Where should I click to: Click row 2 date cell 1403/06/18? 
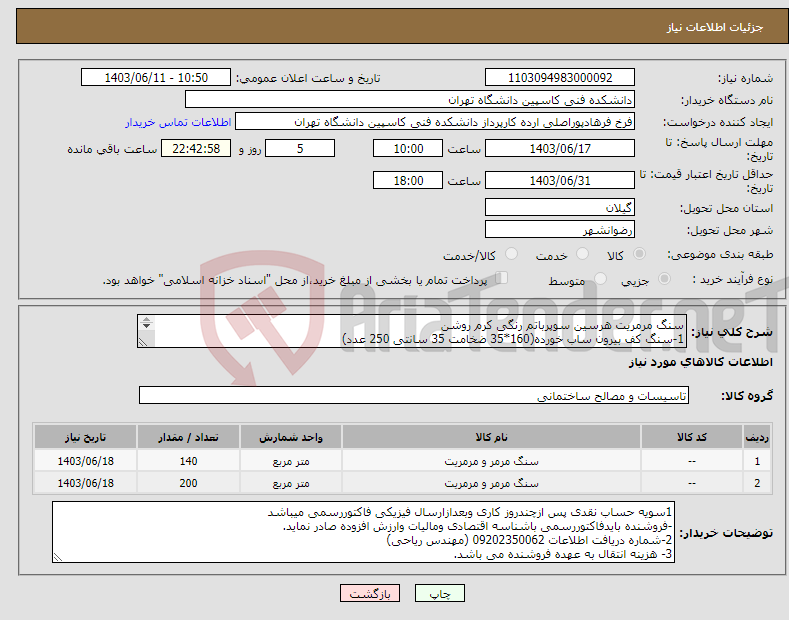[x=86, y=483]
